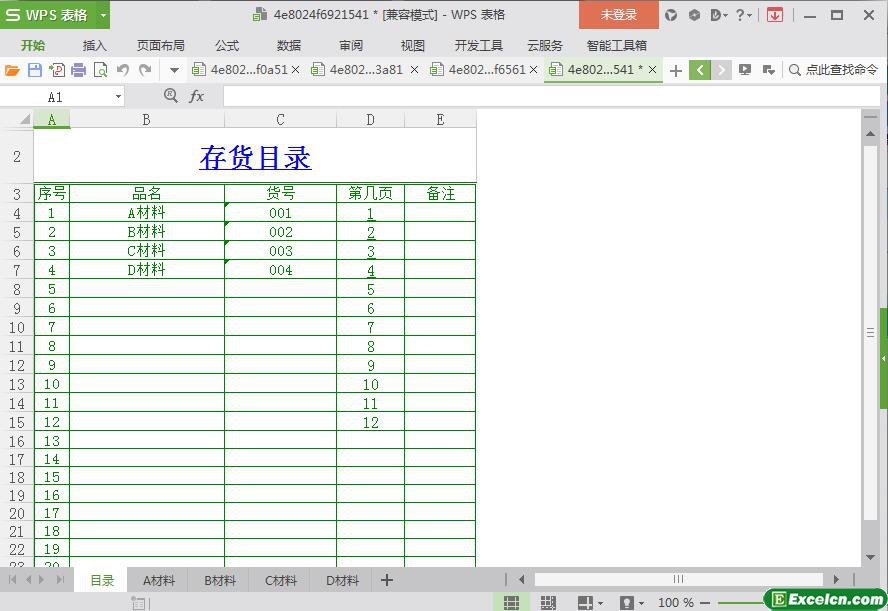Expand the quick access toolbar dropdown
The width and height of the screenshot is (888, 611).
(174, 71)
